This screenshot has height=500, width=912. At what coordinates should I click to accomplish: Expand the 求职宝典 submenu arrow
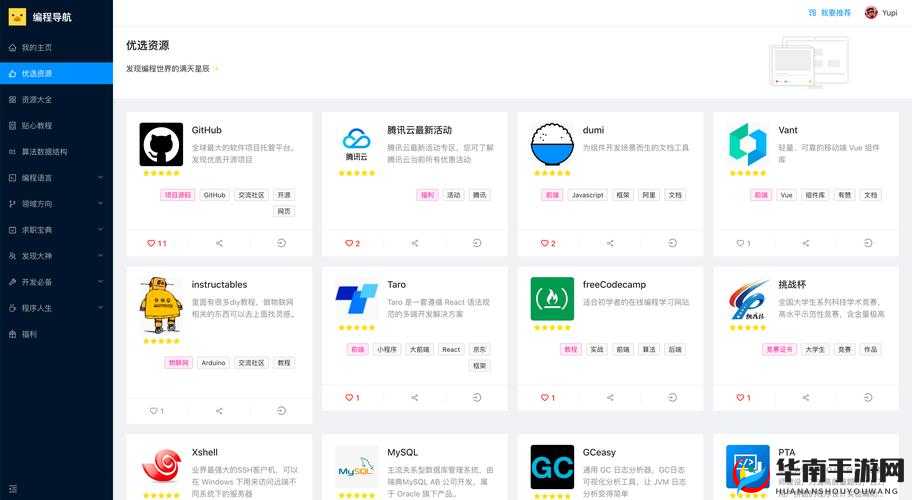(x=100, y=230)
